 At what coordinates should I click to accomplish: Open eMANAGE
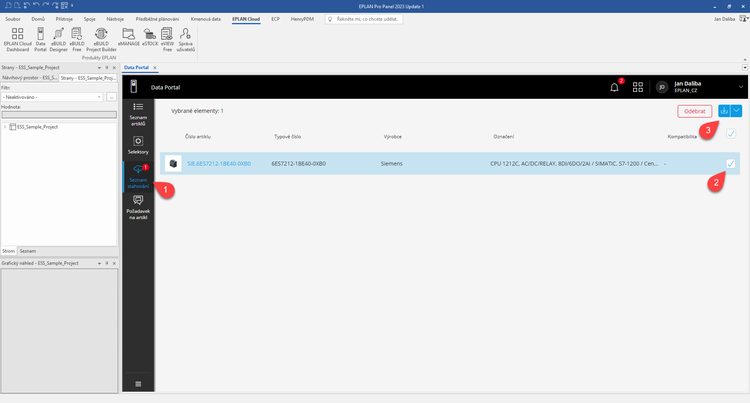coord(128,37)
